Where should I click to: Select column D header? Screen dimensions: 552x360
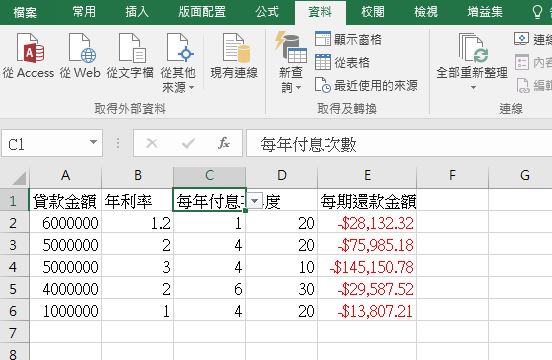coord(282,175)
